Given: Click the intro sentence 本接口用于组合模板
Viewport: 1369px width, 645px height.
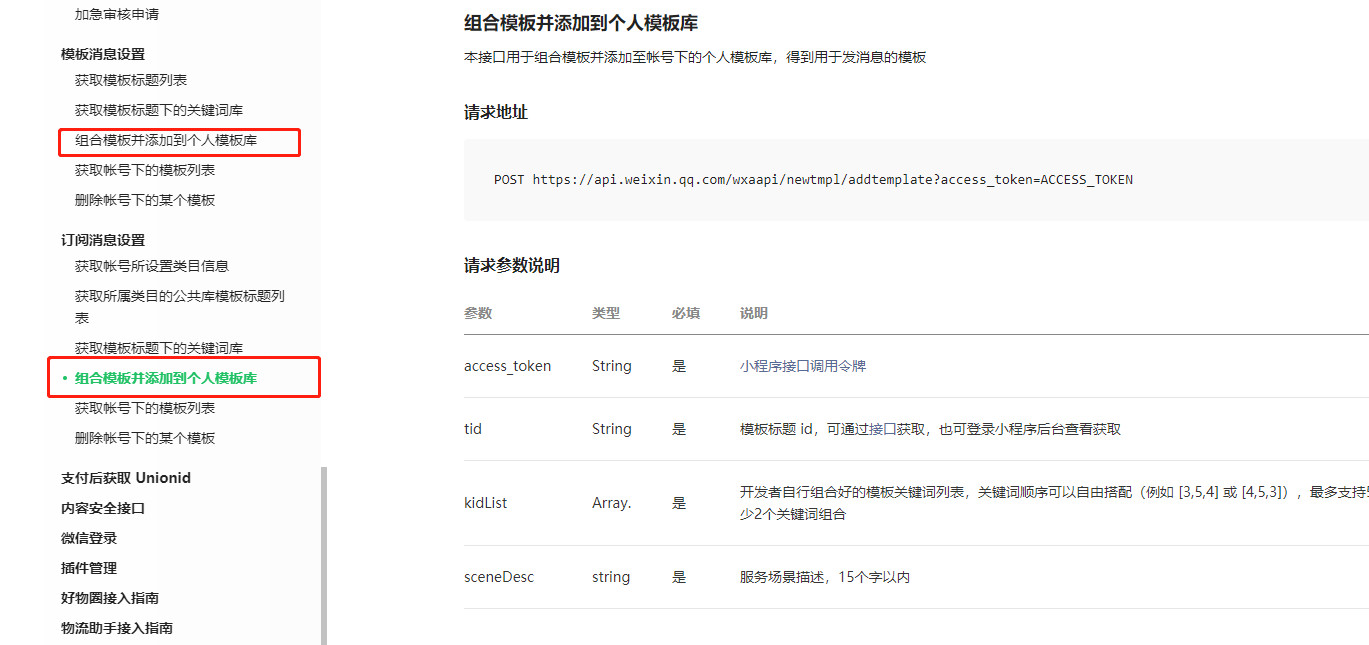Looking at the screenshot, I should point(695,57).
